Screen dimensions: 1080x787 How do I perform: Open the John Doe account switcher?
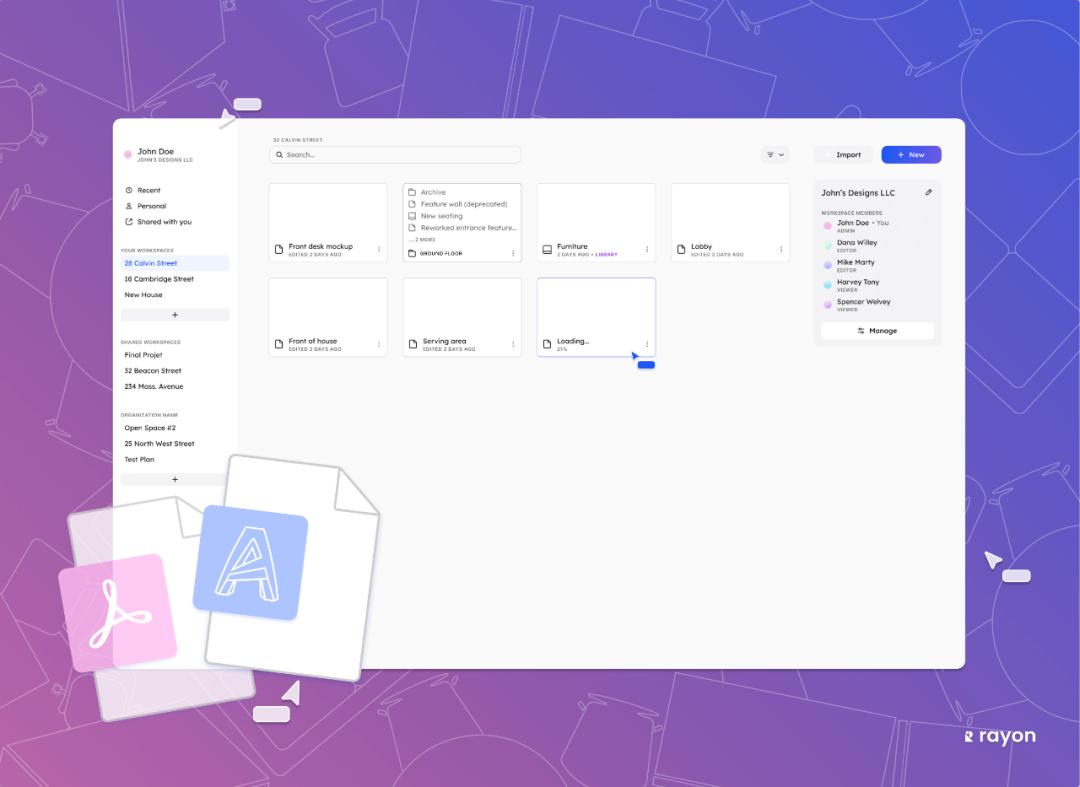(x=158, y=154)
